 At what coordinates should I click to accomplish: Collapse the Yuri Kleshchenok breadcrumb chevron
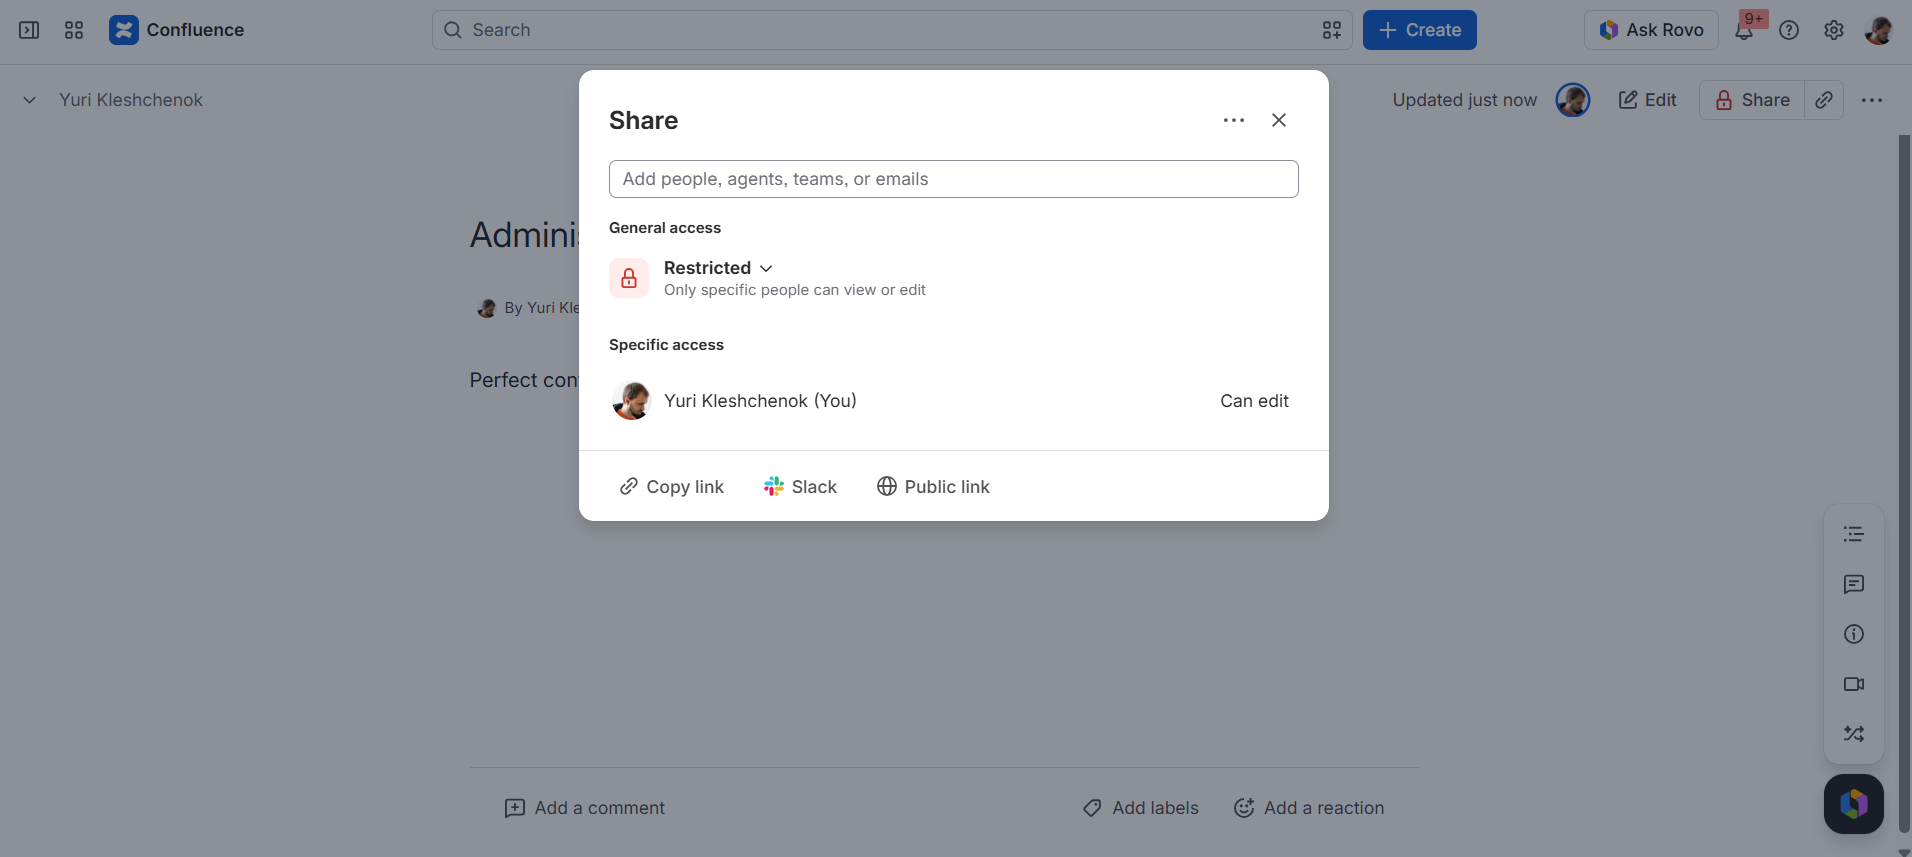[x=30, y=100]
